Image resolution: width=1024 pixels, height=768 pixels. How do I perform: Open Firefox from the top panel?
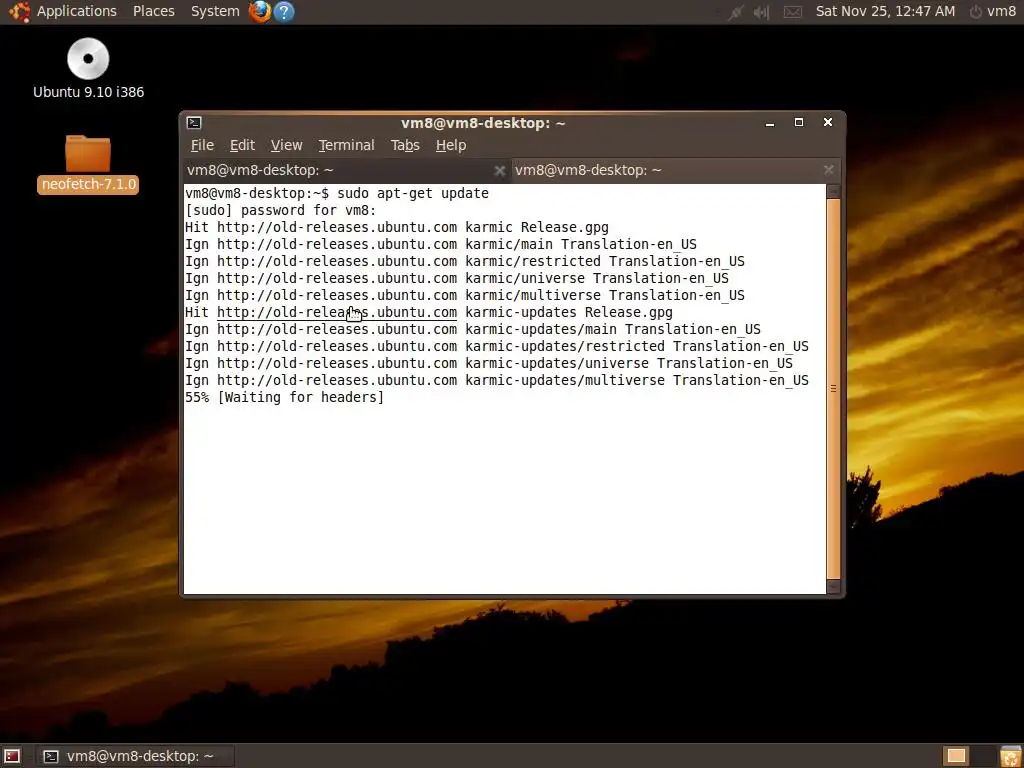click(x=260, y=11)
